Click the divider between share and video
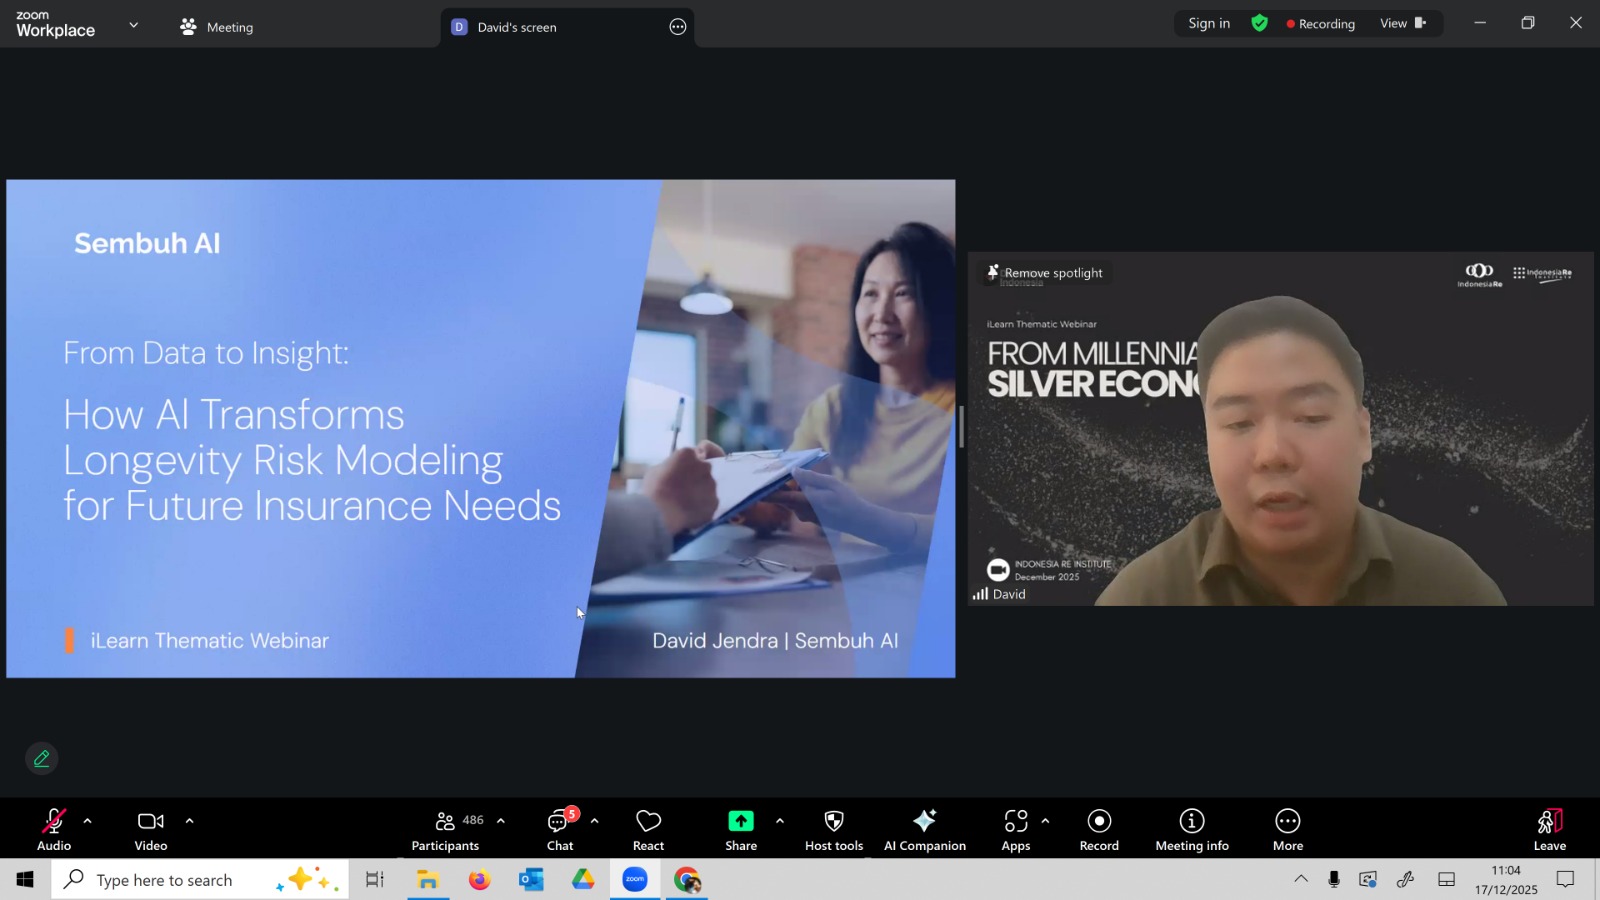Screen dimensions: 1600x900 click(x=961, y=427)
